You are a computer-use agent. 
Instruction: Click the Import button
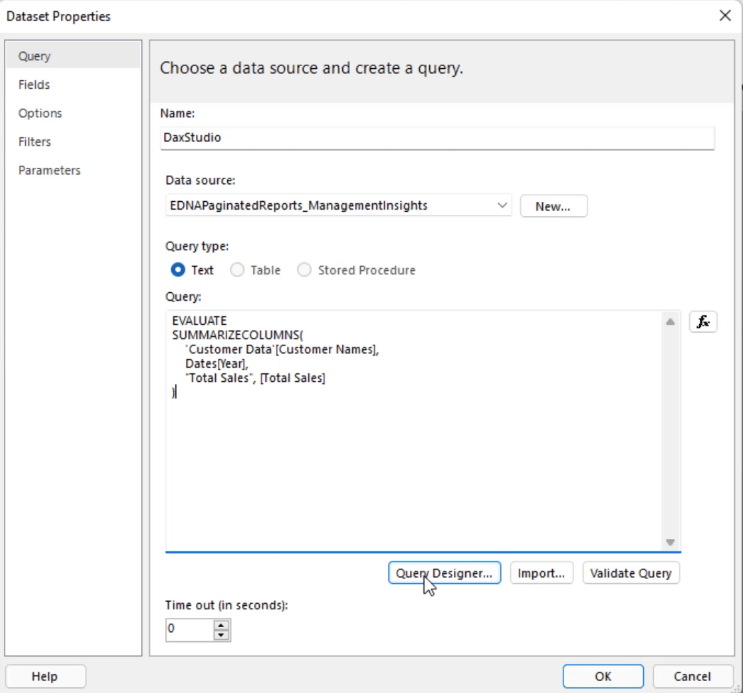[542, 573]
